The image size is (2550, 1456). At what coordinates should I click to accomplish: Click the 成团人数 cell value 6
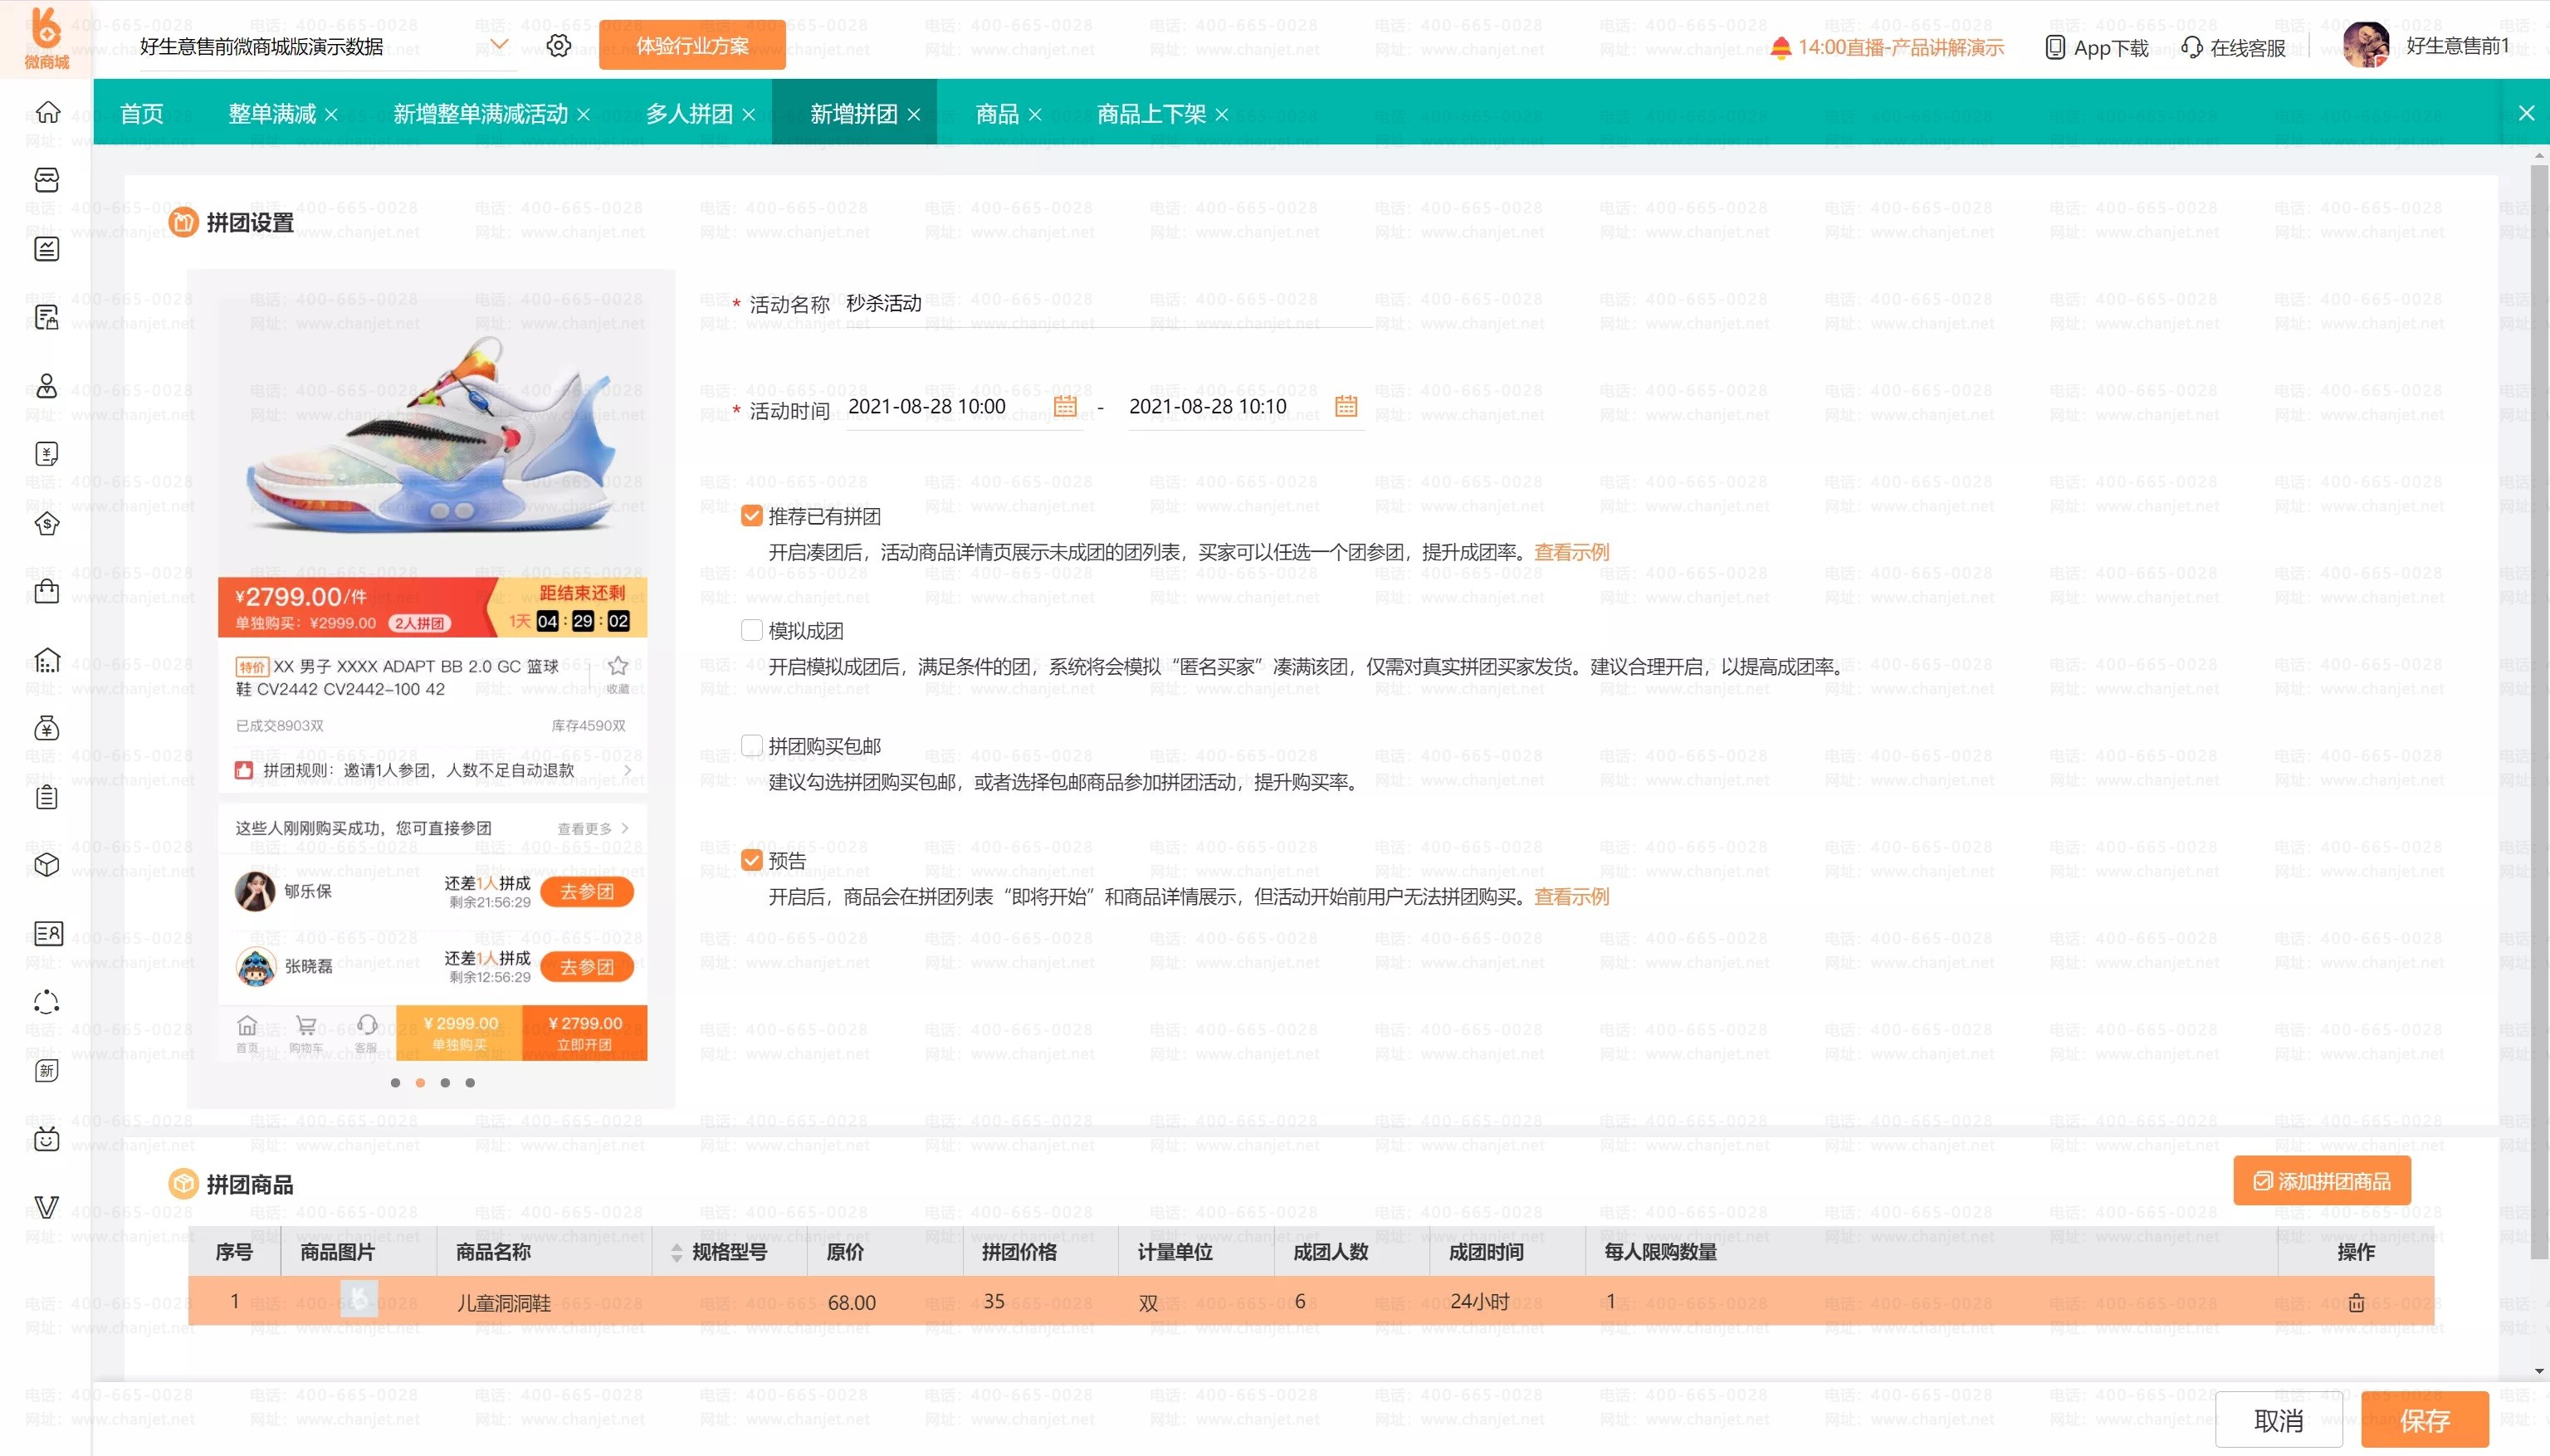[1300, 1301]
